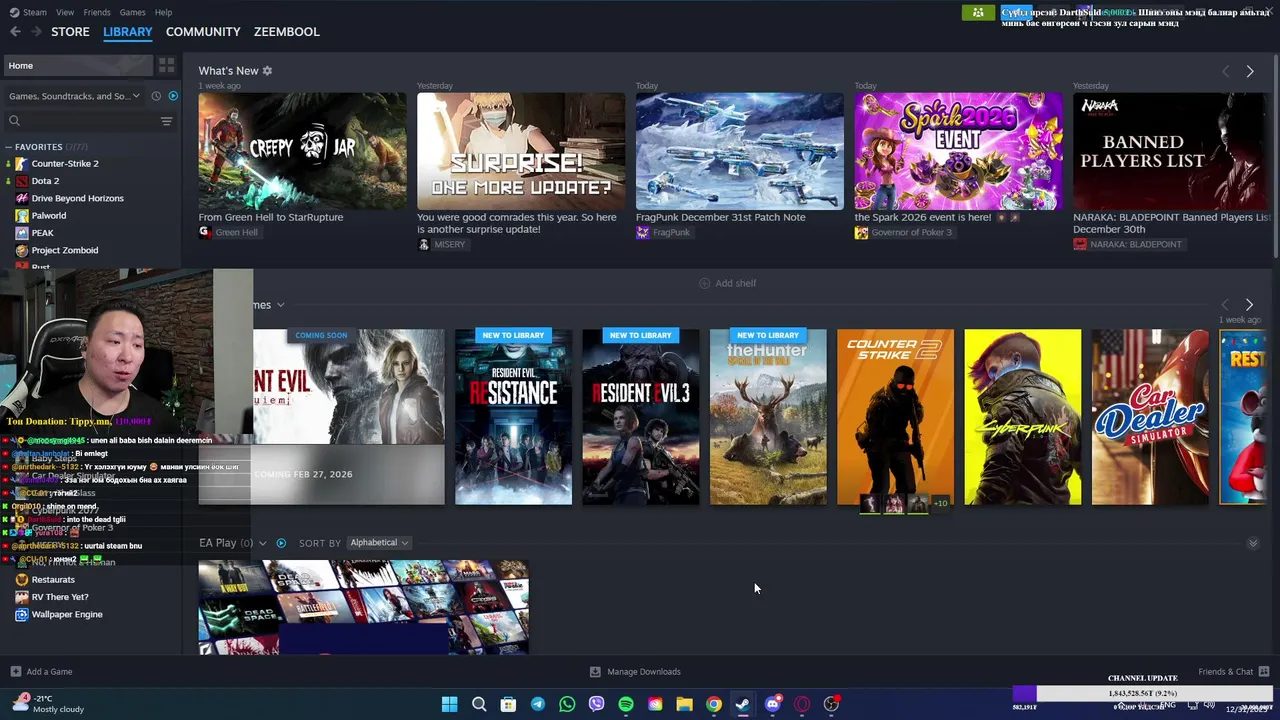The height and width of the screenshot is (720, 1280).
Task: Switch to the STORE tab
Action: (70, 32)
